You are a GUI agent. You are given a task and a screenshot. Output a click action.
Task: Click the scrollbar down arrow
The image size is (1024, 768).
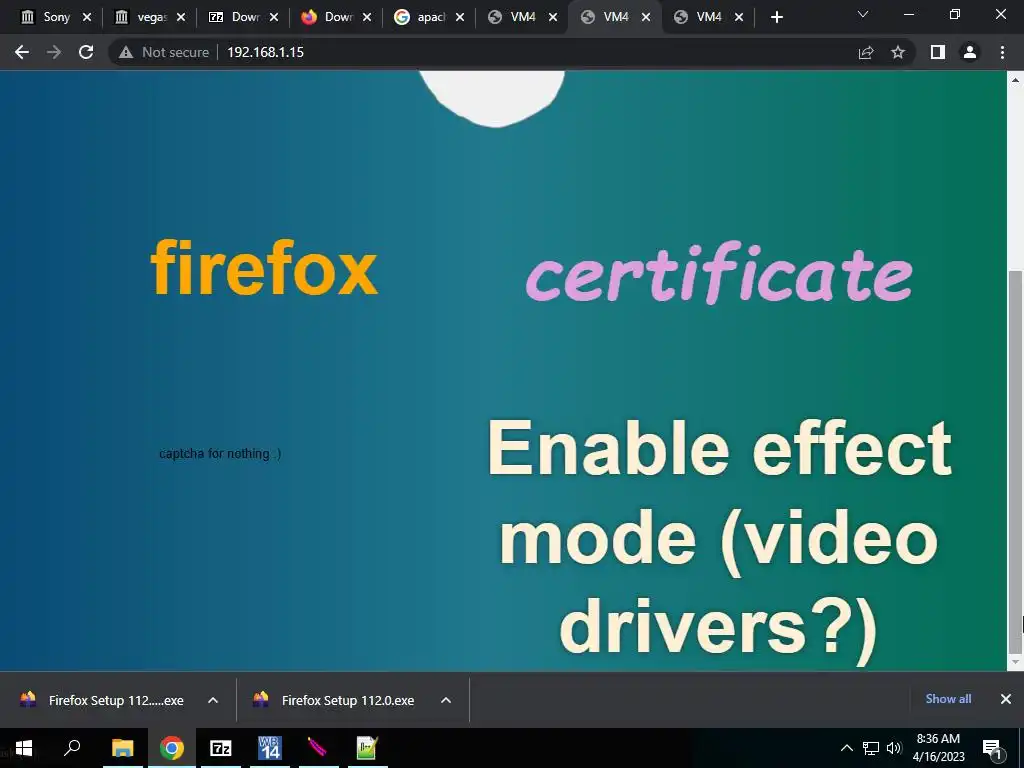point(1015,662)
